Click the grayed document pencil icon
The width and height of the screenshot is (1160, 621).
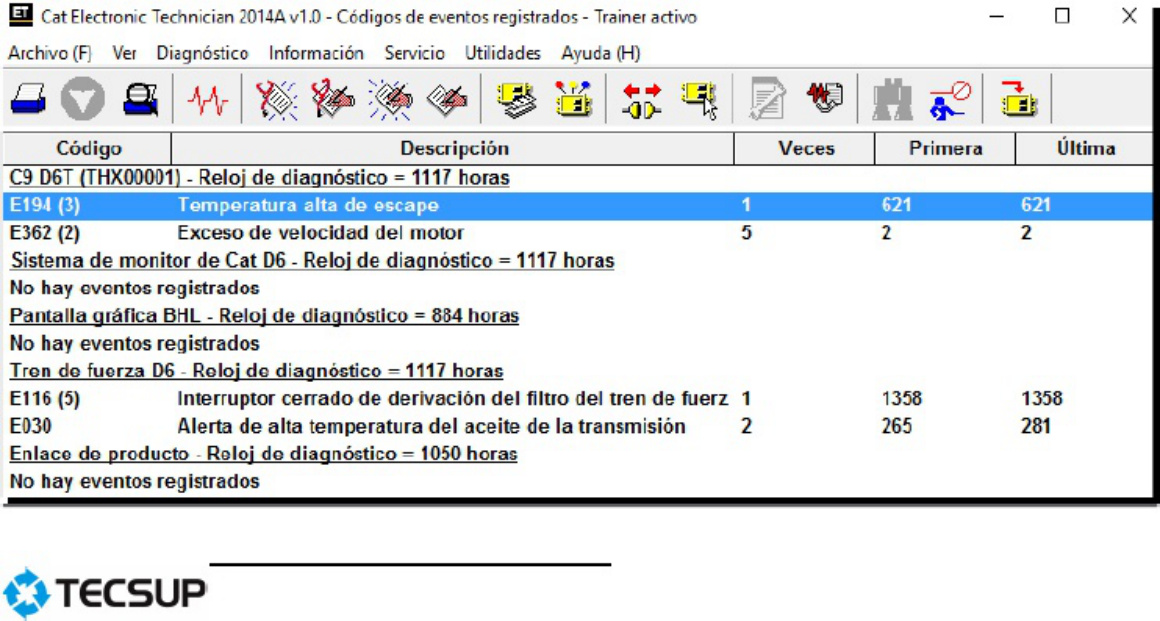tap(766, 99)
